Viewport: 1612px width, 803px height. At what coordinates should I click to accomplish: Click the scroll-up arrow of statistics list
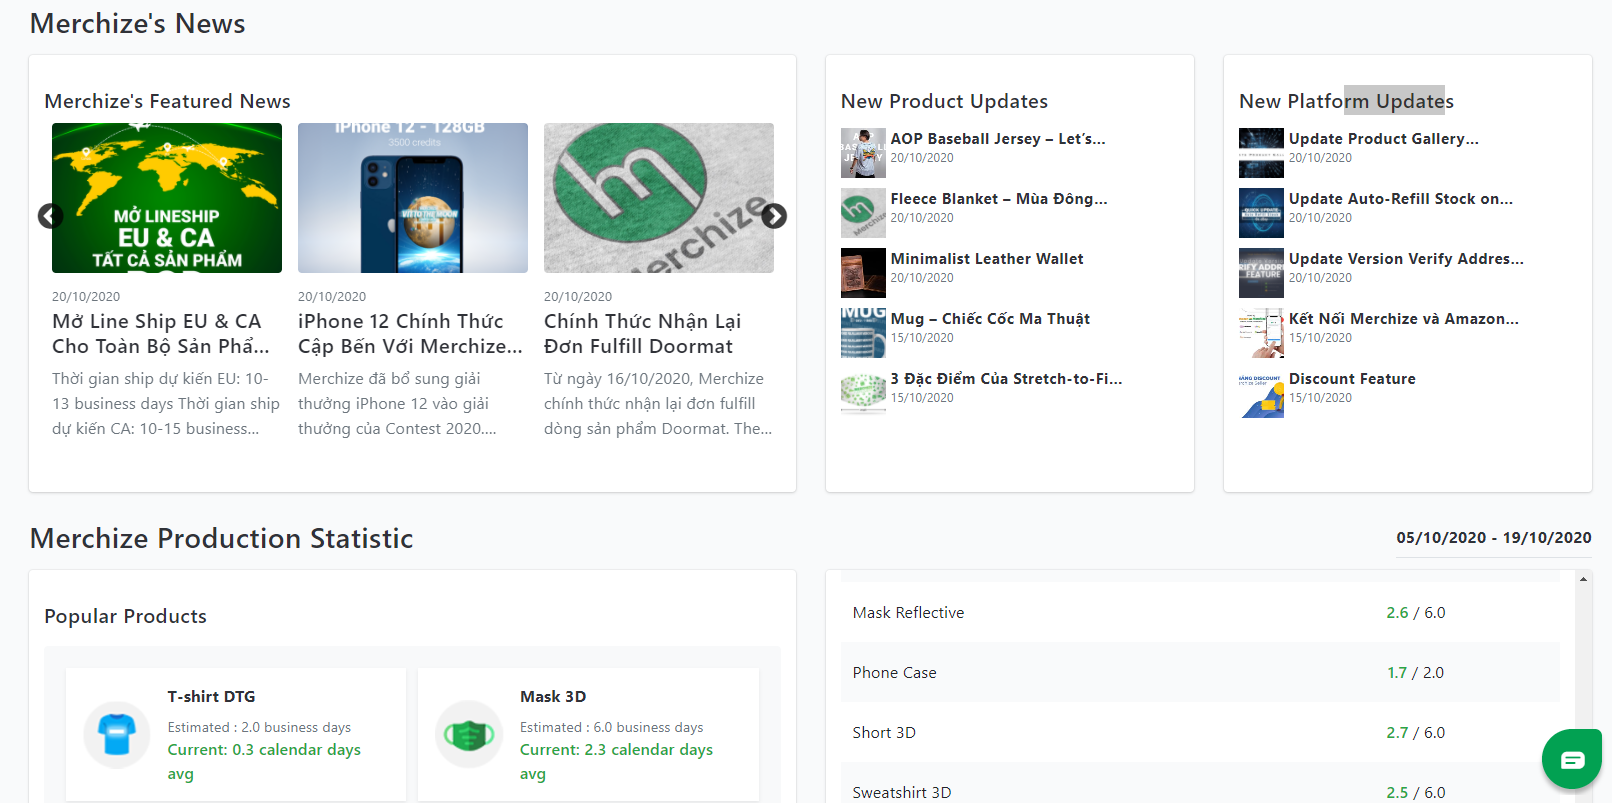tap(1583, 579)
